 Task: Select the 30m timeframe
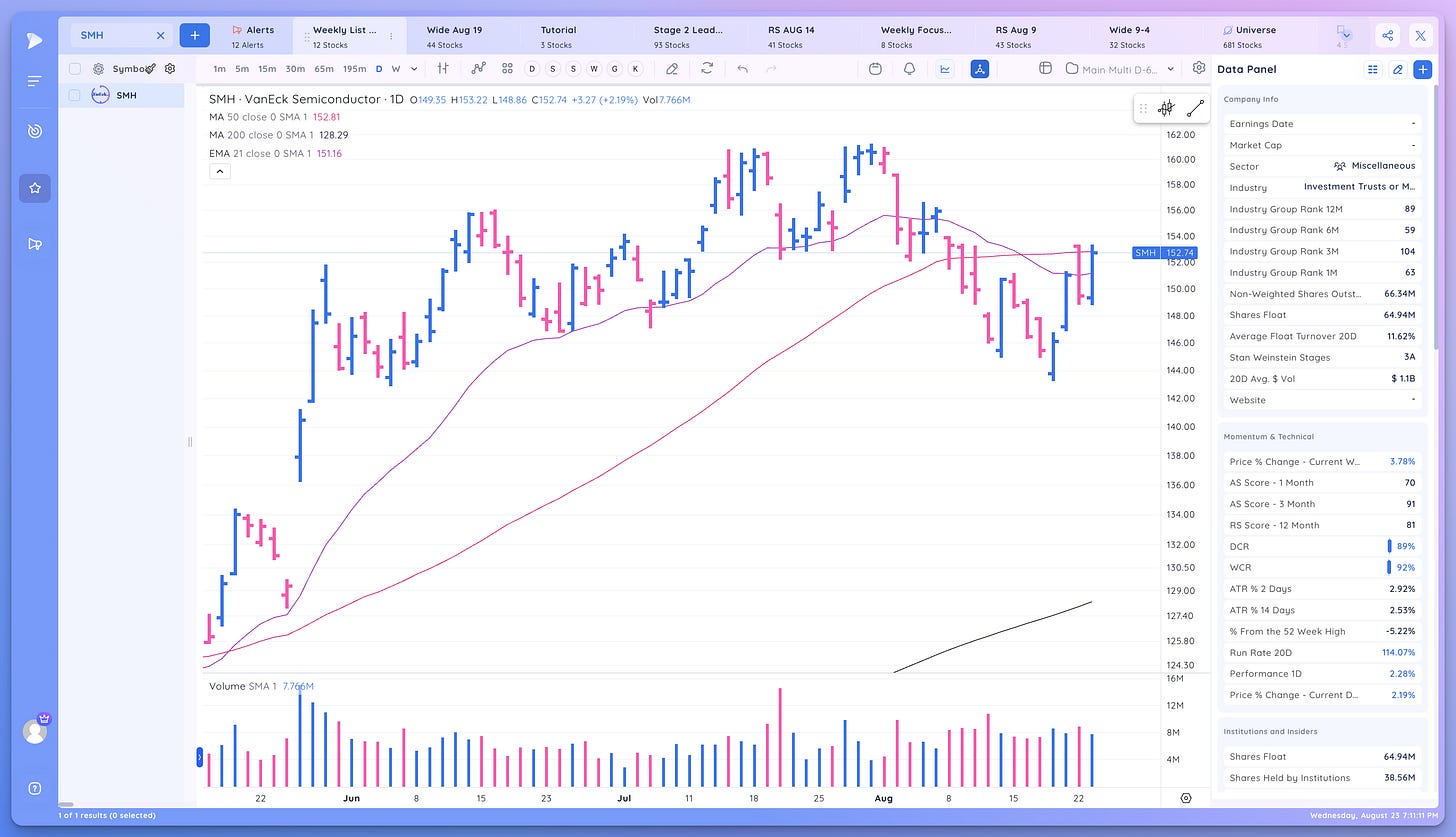295,69
